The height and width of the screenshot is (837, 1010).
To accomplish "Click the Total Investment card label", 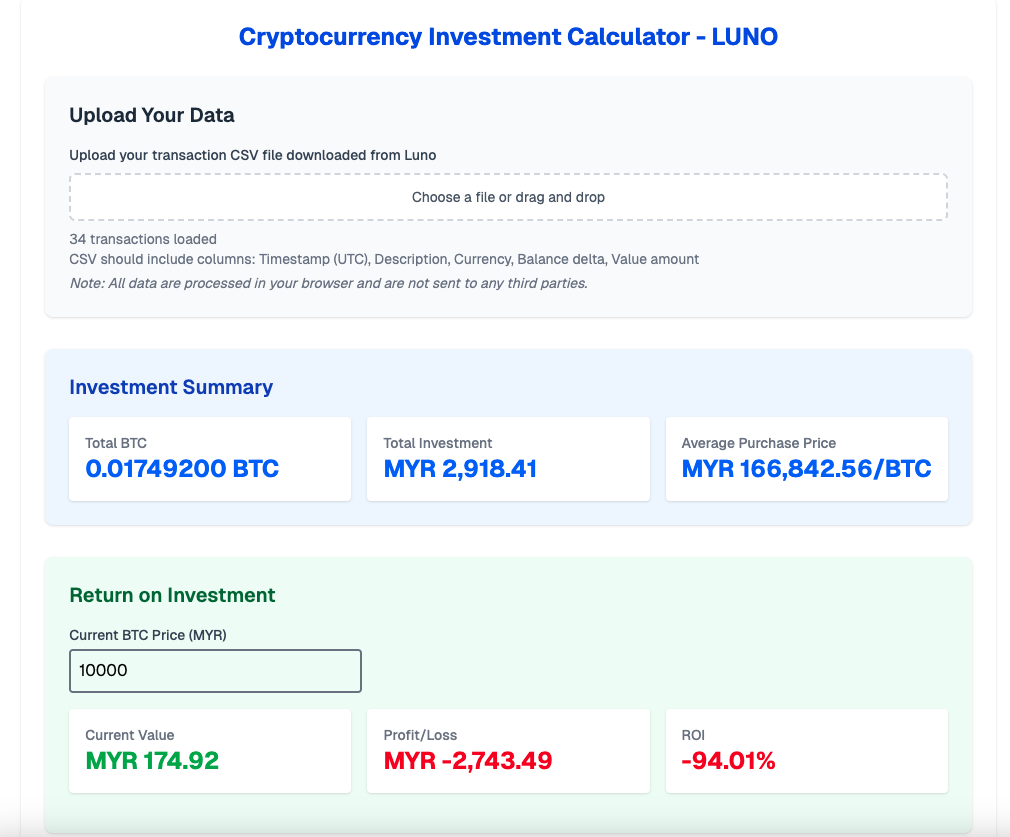I will click(438, 443).
